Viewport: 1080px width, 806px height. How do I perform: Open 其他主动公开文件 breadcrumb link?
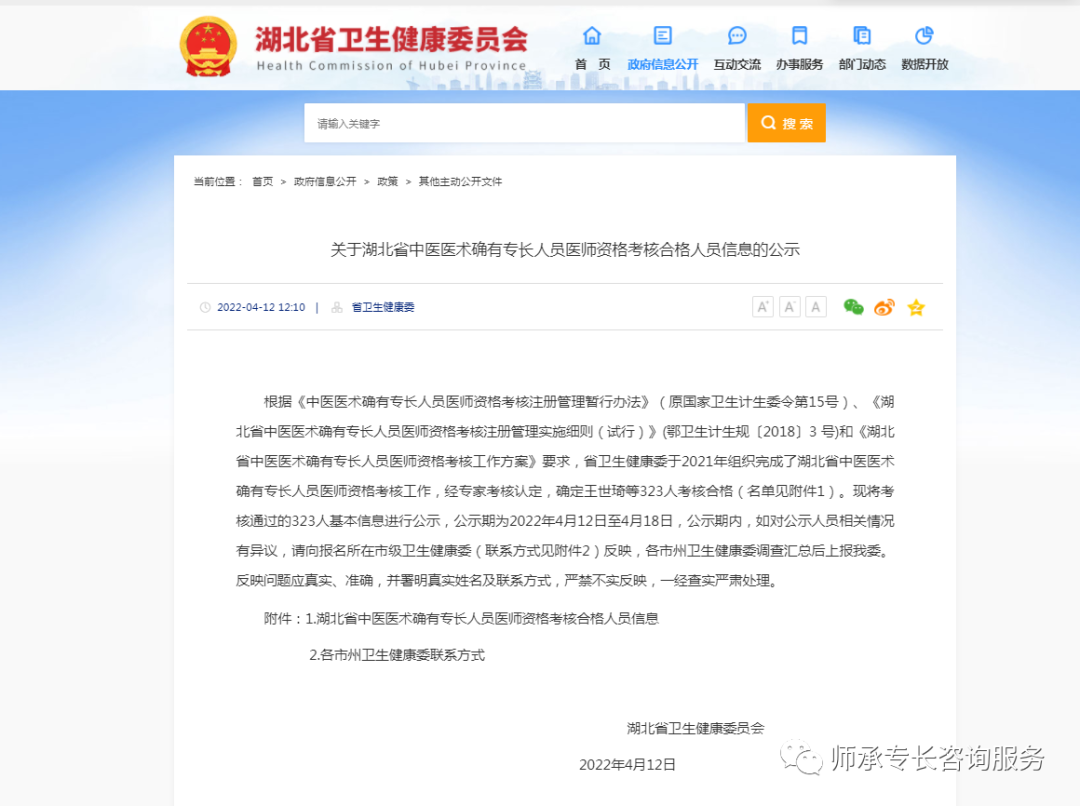tap(460, 181)
